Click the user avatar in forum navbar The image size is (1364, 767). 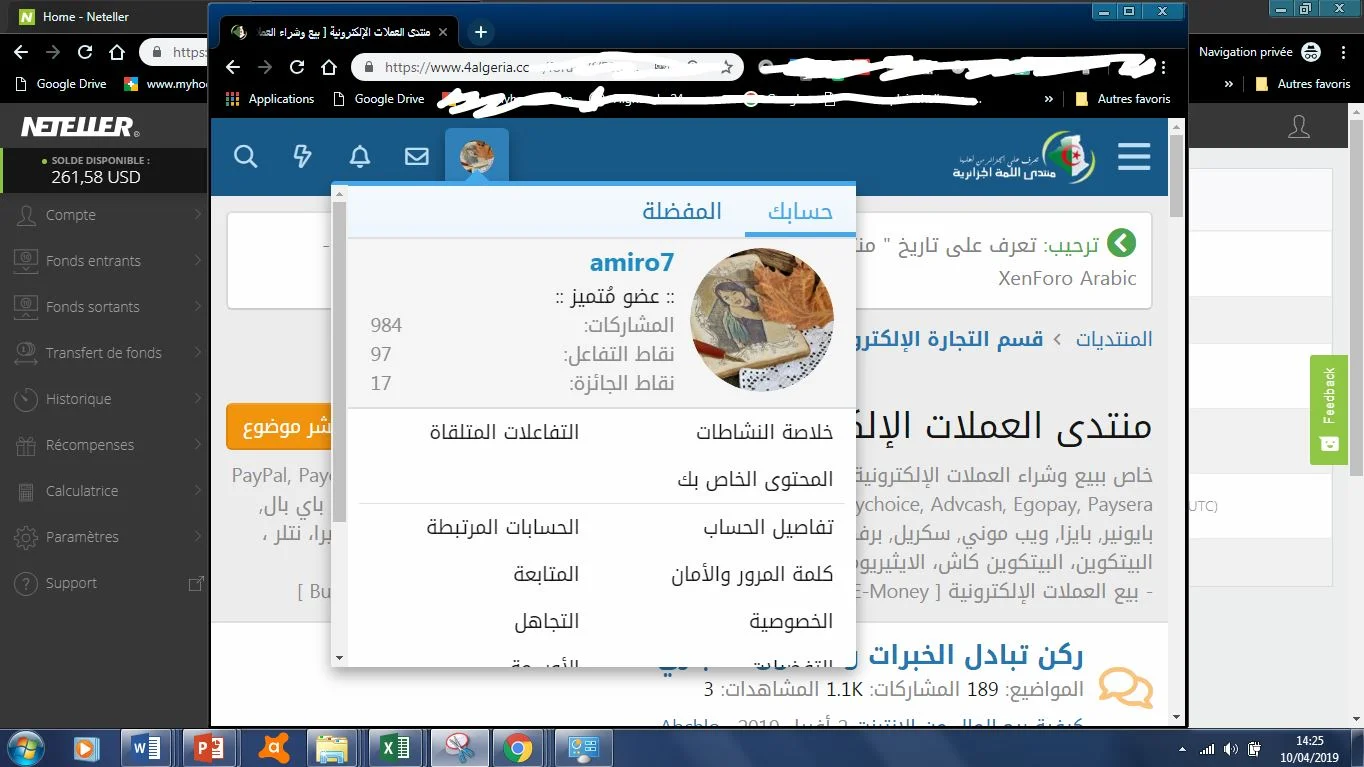point(476,157)
